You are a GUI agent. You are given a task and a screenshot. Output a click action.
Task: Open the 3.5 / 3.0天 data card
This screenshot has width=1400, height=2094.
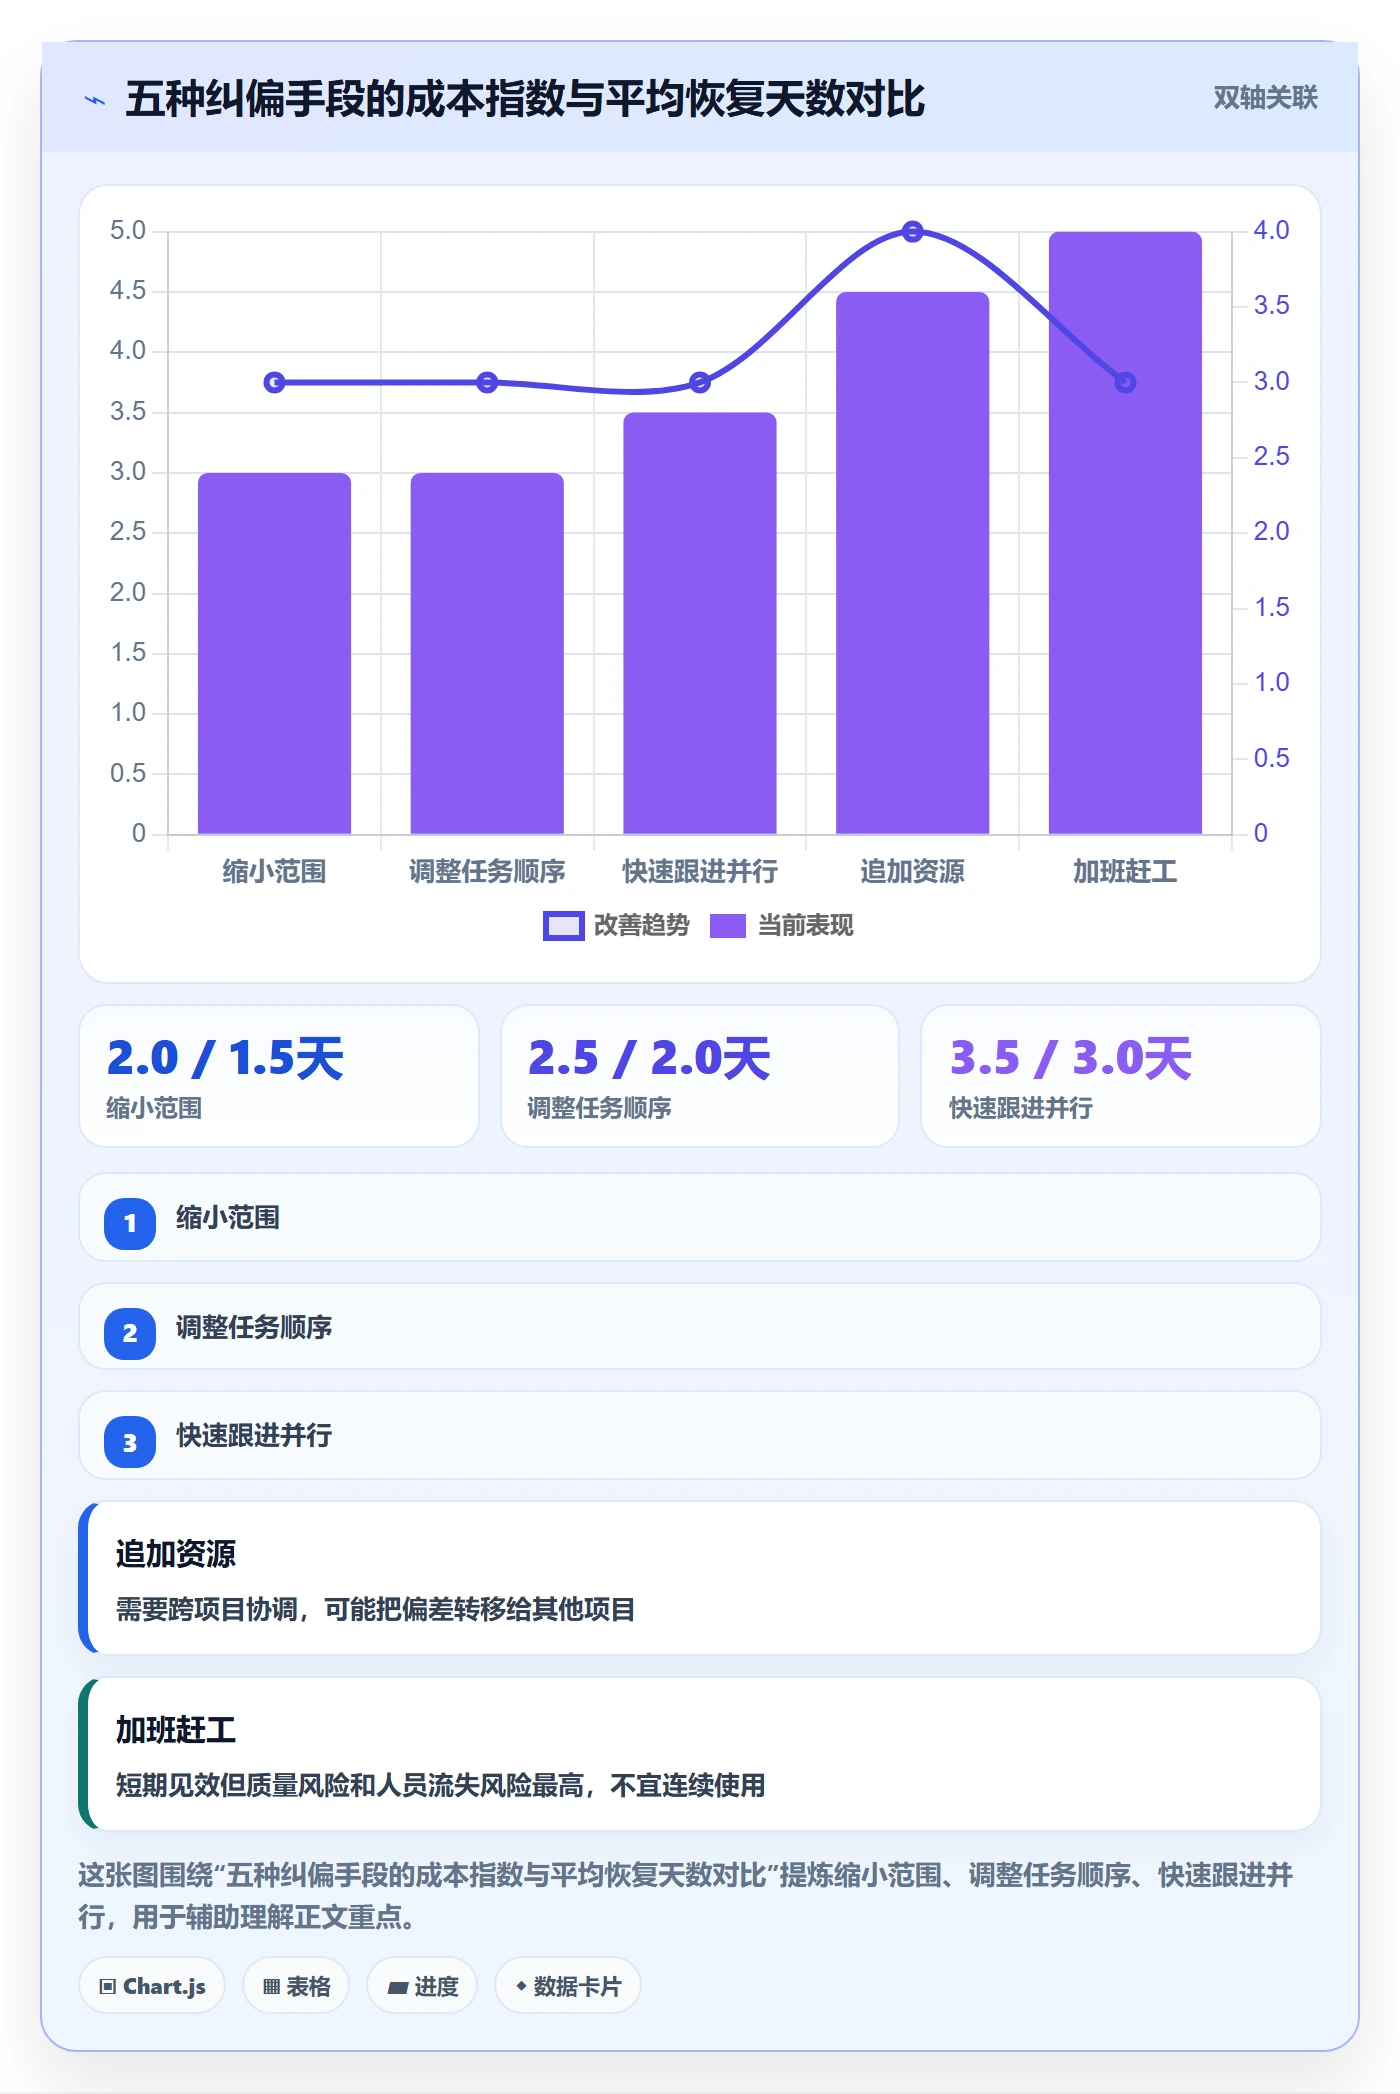tap(1121, 1076)
